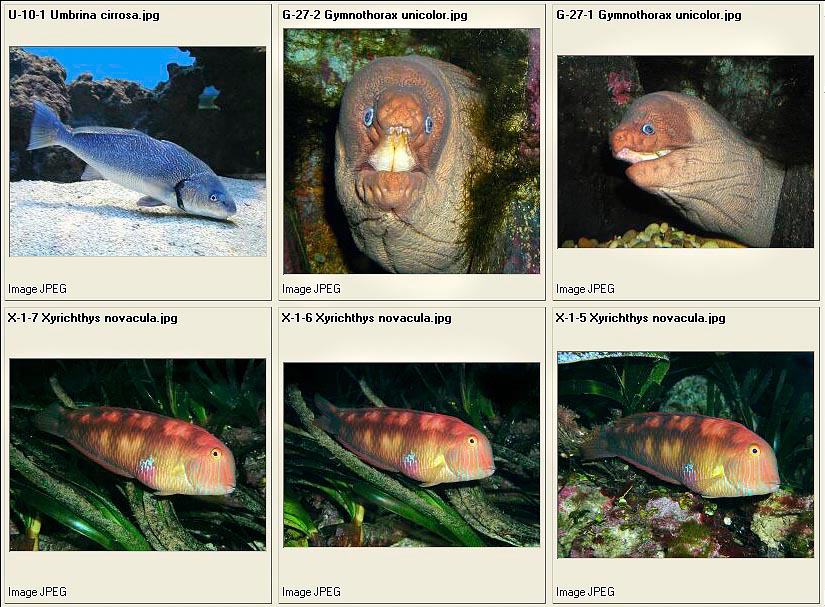825x607 pixels.
Task: Click the blank area beneath the G-27-1 image
Action: coord(686,265)
